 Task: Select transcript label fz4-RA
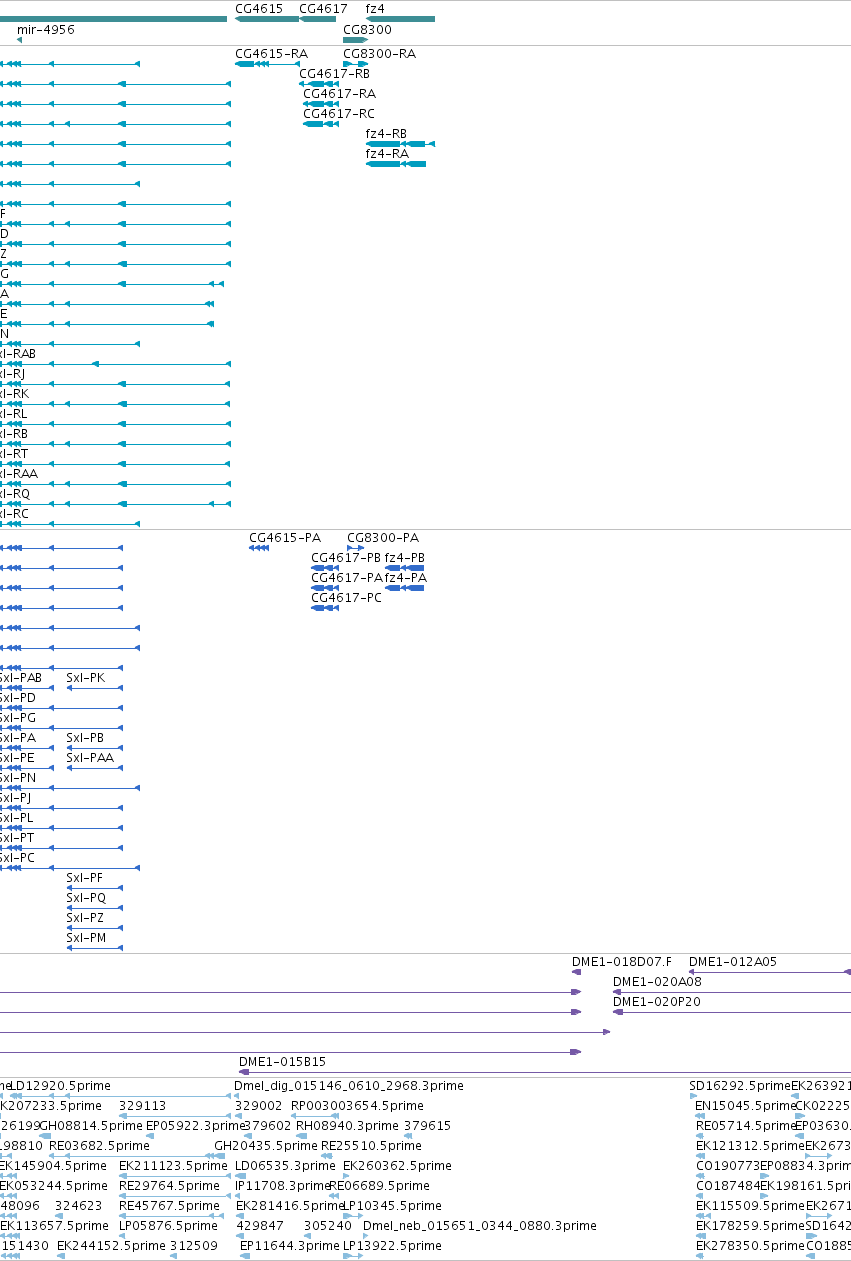(387, 154)
